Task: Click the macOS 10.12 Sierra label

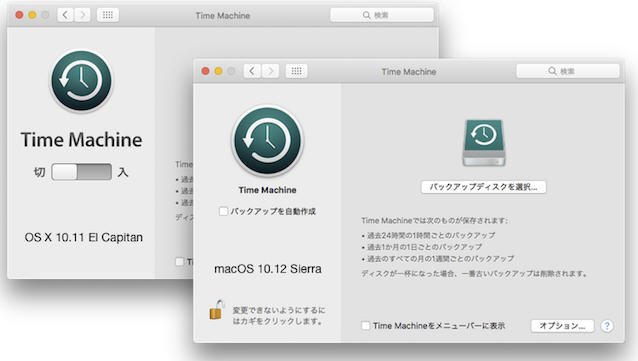Action: (x=268, y=269)
